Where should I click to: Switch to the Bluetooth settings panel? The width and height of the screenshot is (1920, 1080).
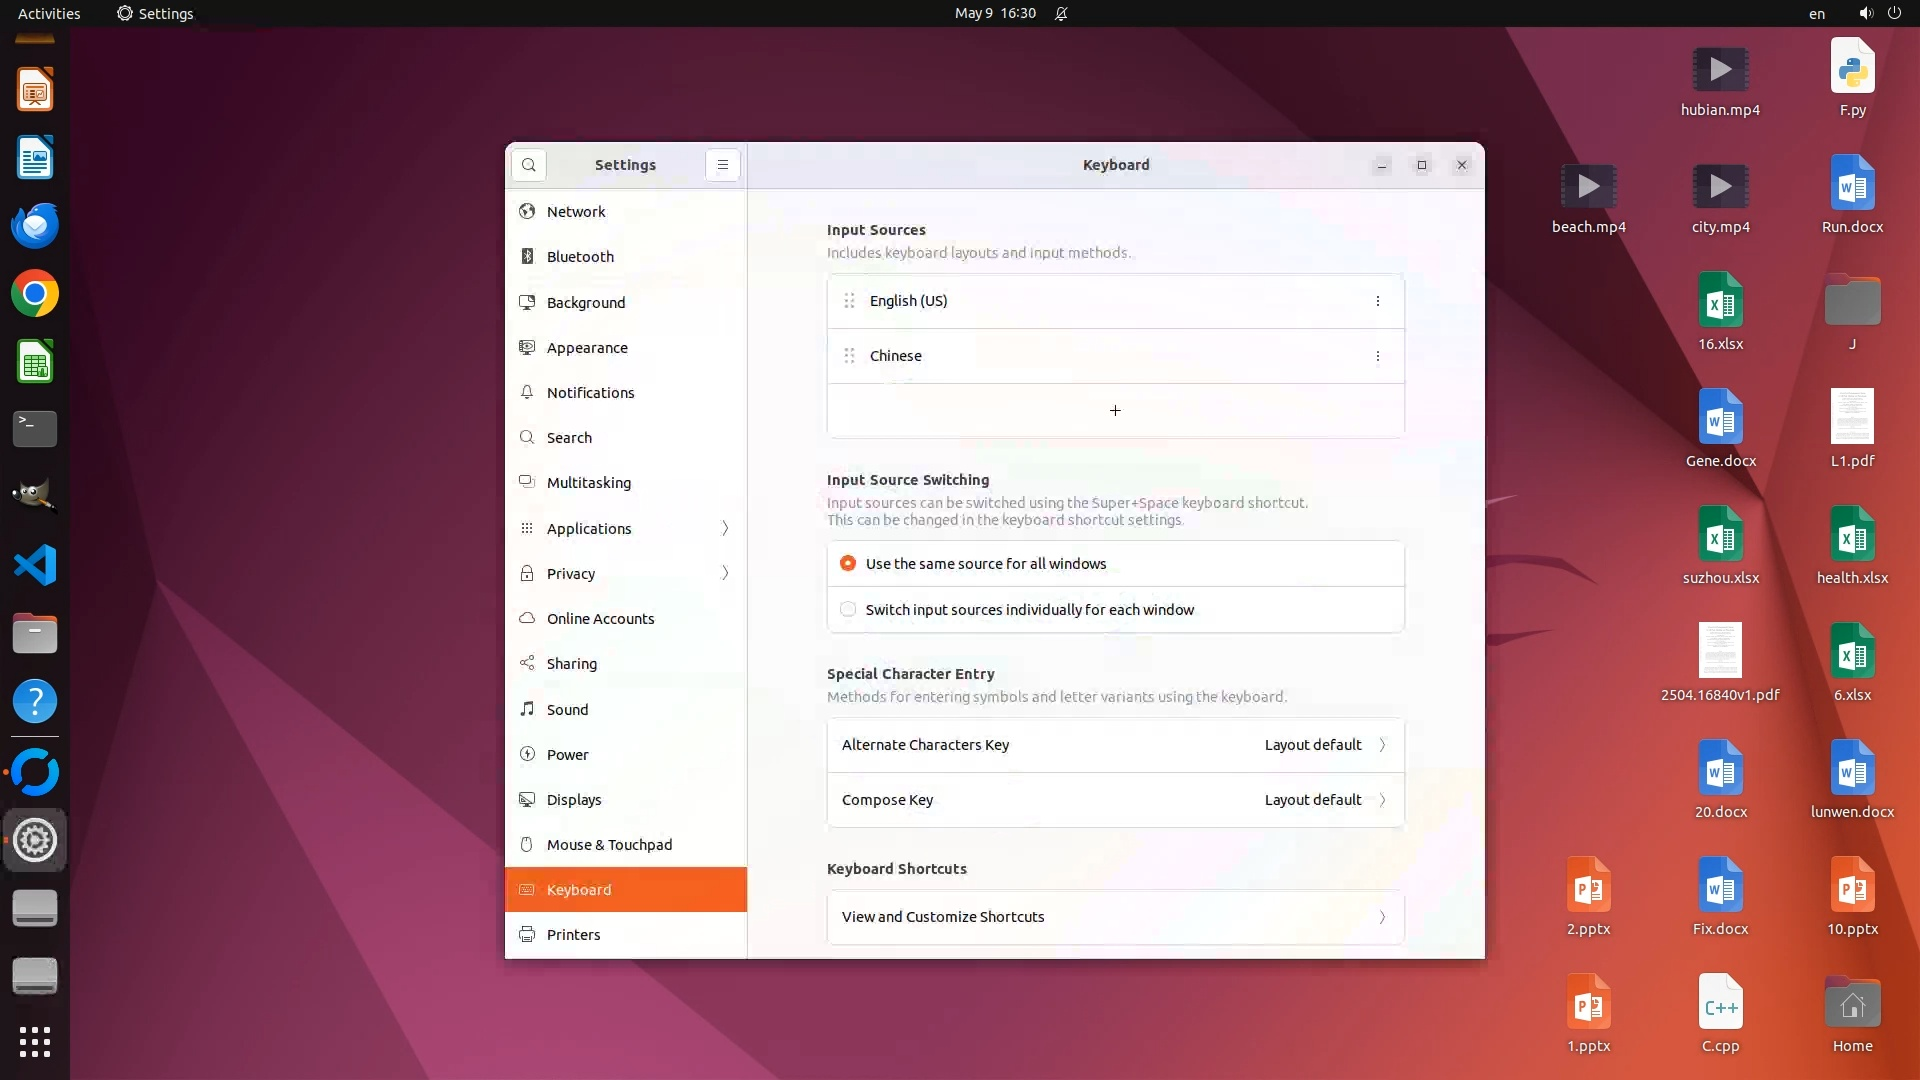click(580, 257)
